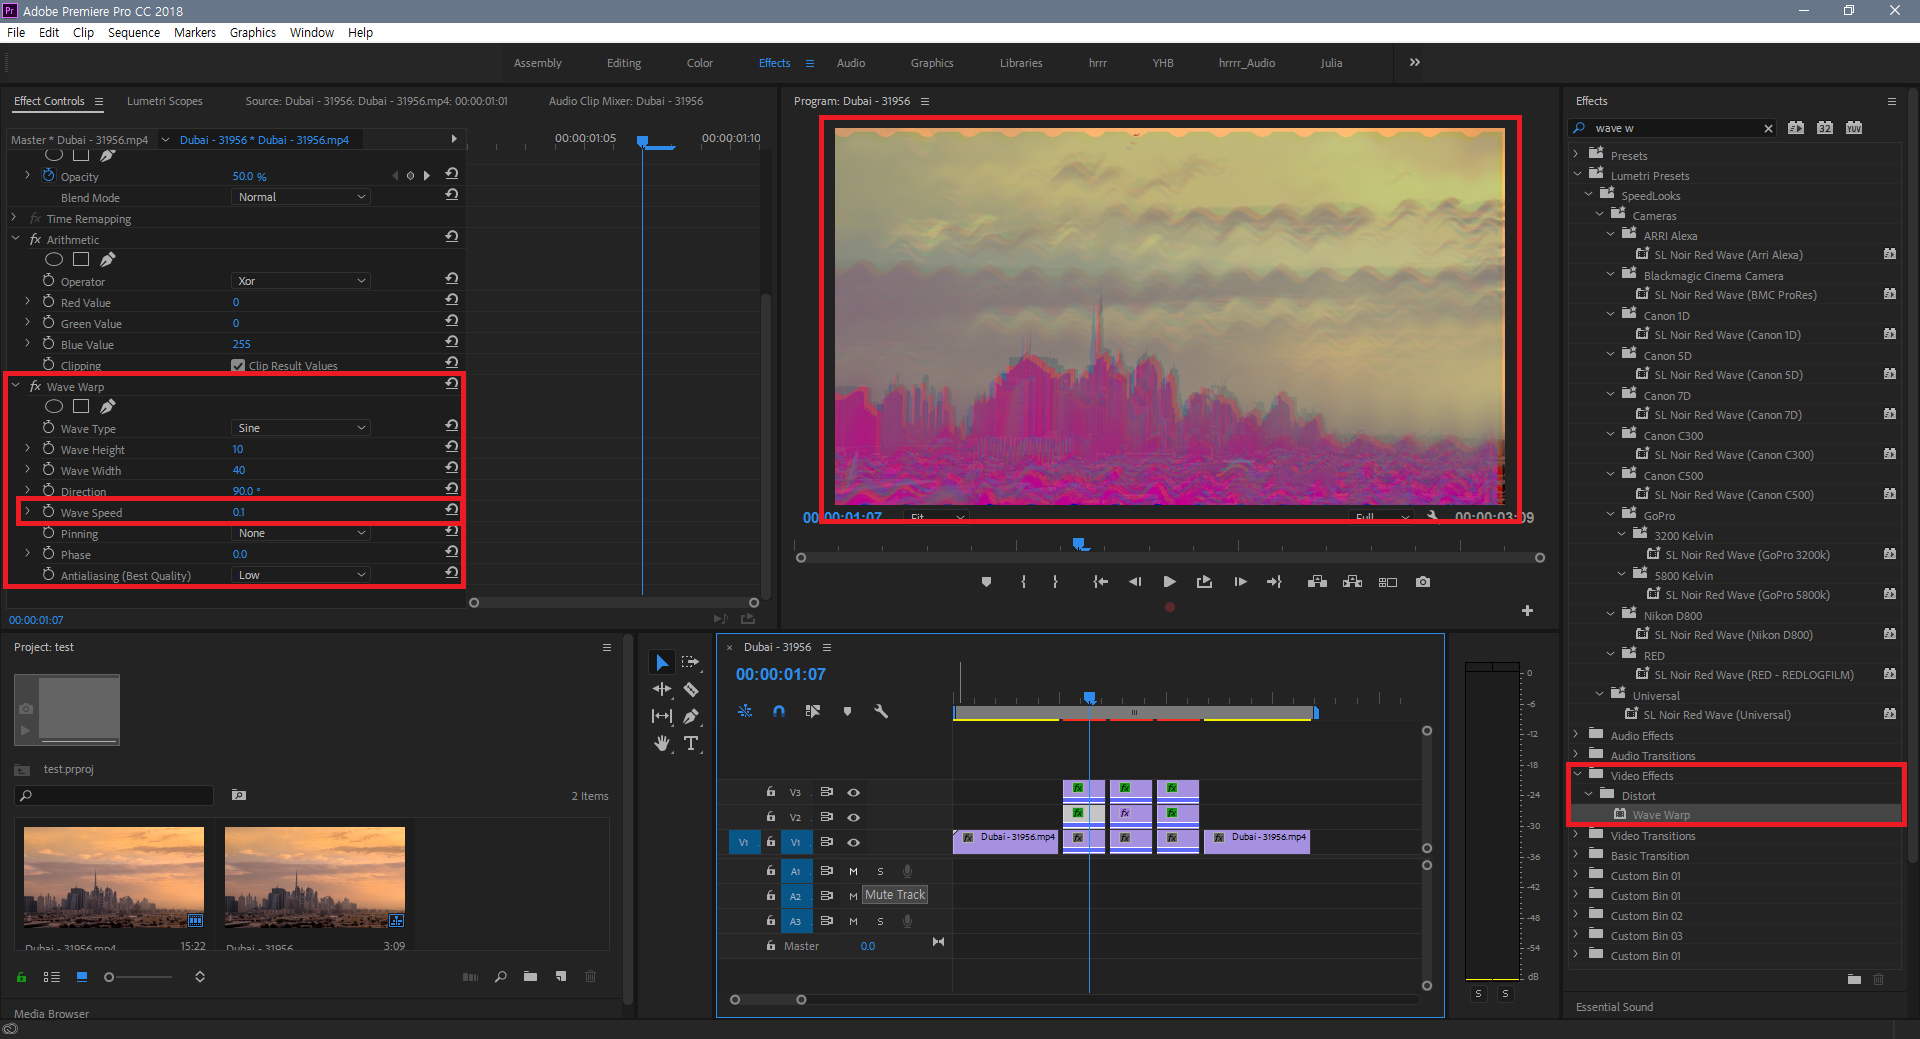
Task: Reset the Opacity parameter
Action: 451,174
